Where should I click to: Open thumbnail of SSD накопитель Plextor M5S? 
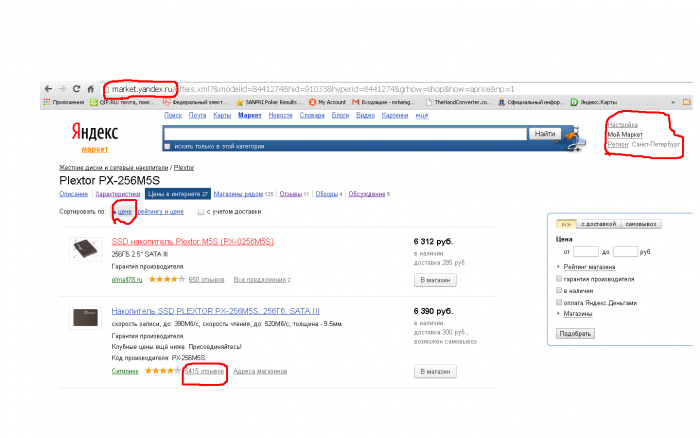[85, 249]
